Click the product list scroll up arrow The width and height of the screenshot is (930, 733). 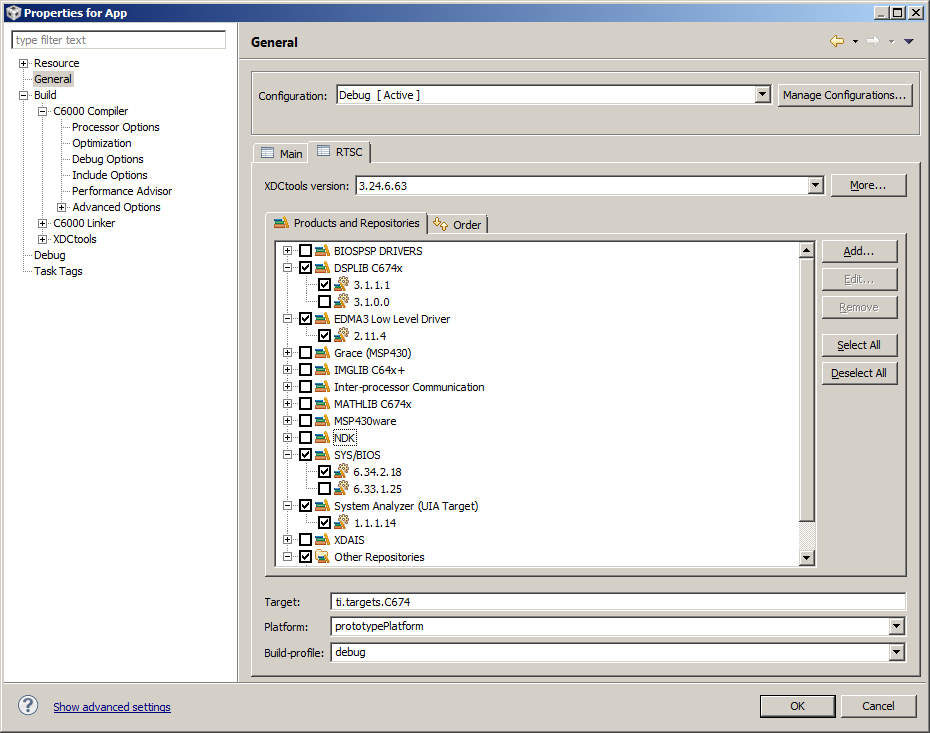pyautogui.click(x=806, y=250)
